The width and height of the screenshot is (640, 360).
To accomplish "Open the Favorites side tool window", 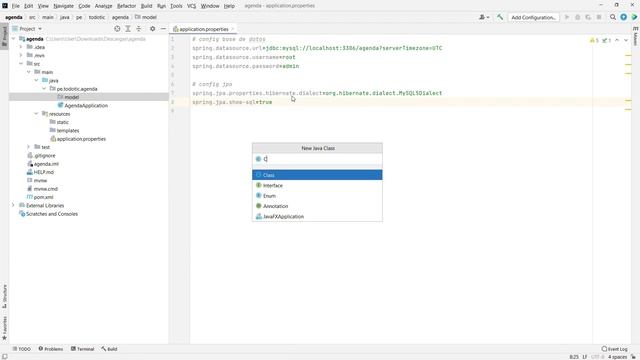I will pos(4,328).
